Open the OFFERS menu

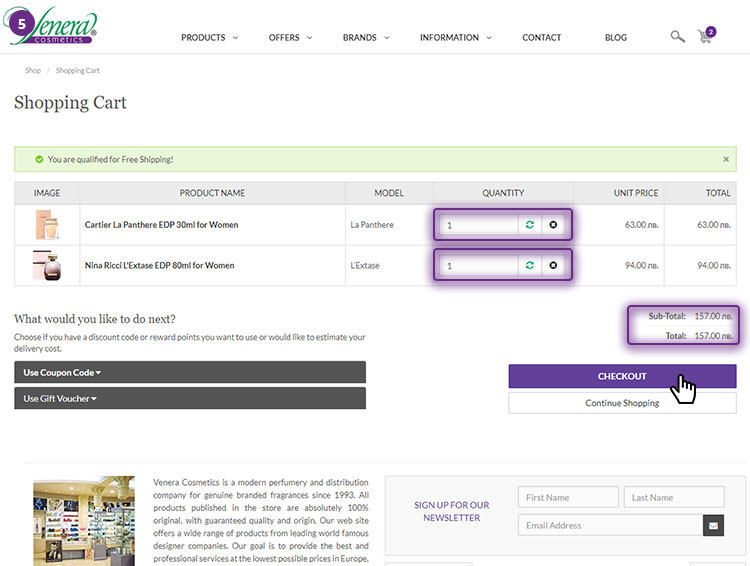284,37
